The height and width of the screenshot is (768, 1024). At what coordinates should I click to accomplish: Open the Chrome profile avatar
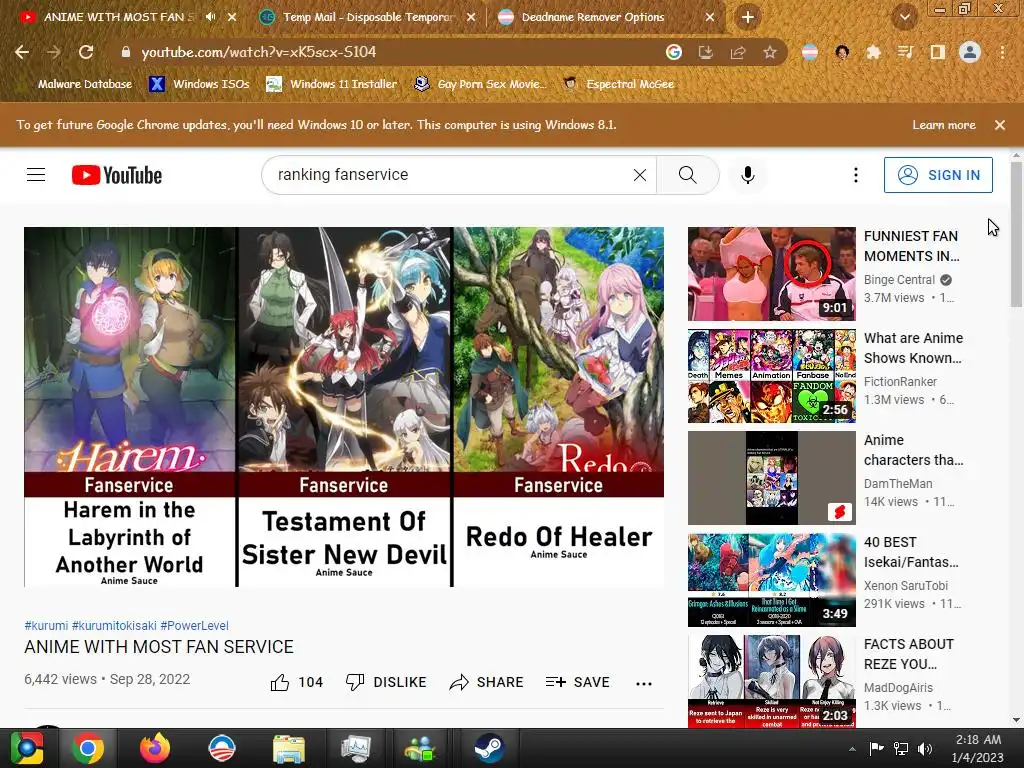point(970,52)
